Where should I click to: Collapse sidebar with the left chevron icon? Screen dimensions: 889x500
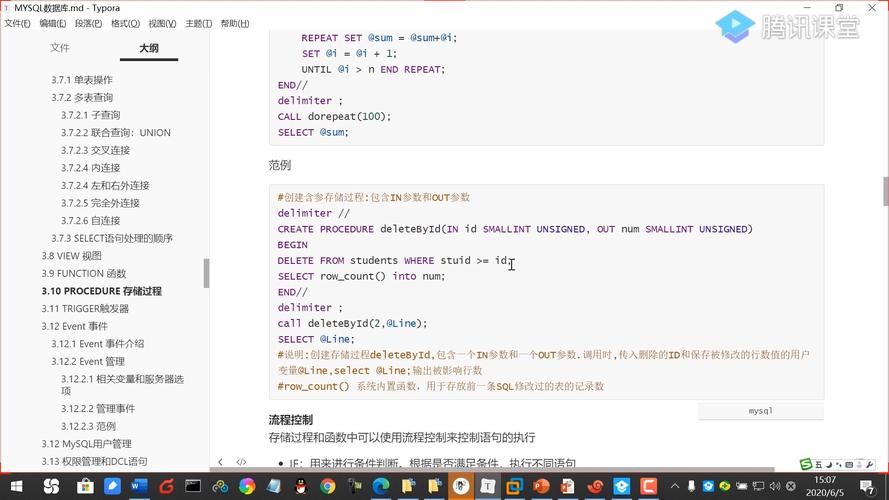click(x=221, y=462)
